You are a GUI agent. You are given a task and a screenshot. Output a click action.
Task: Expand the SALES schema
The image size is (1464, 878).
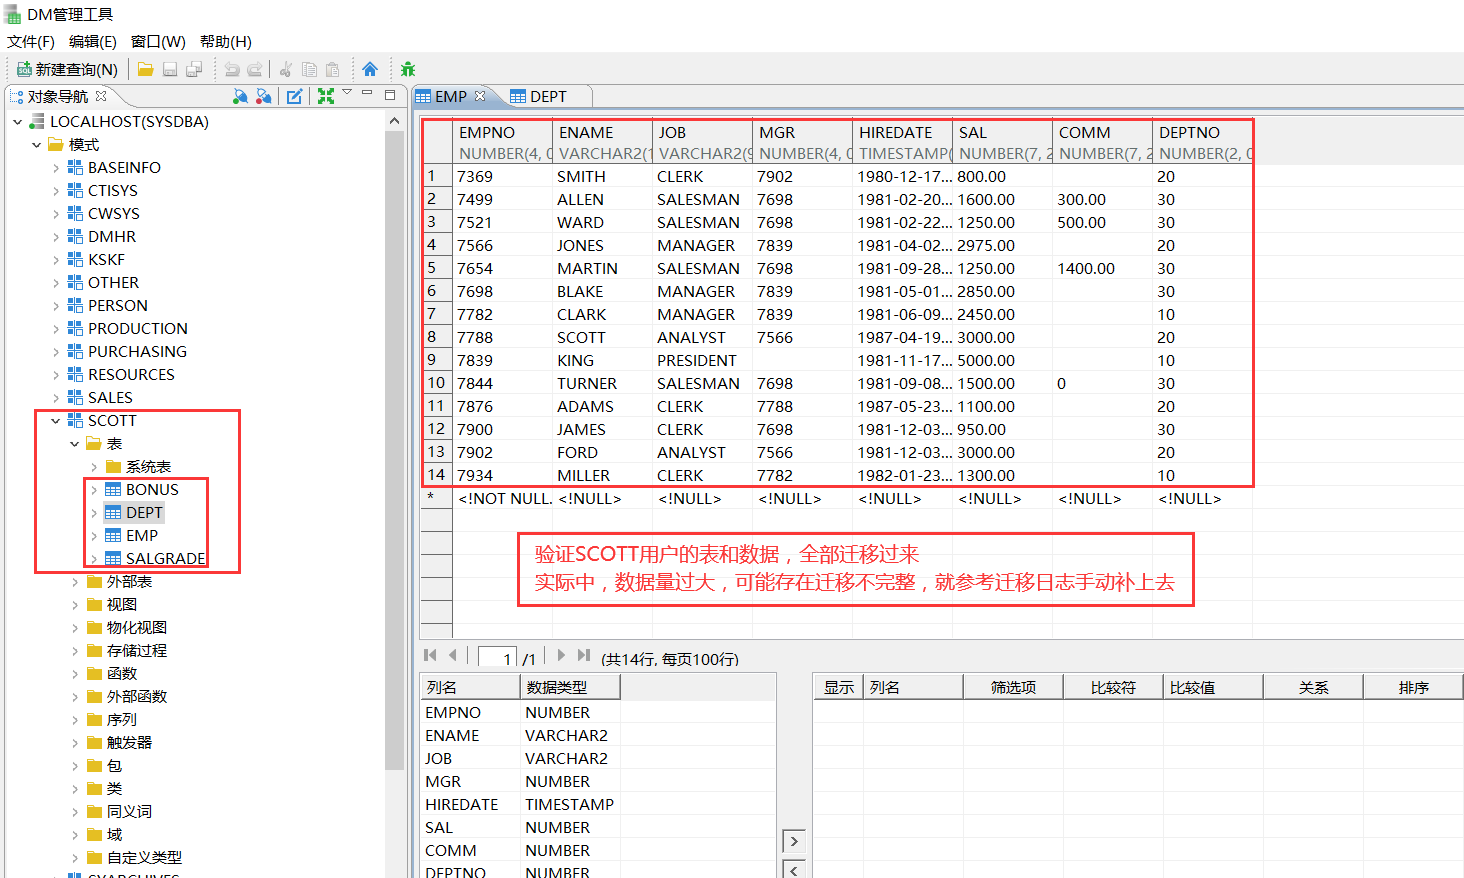coord(56,398)
